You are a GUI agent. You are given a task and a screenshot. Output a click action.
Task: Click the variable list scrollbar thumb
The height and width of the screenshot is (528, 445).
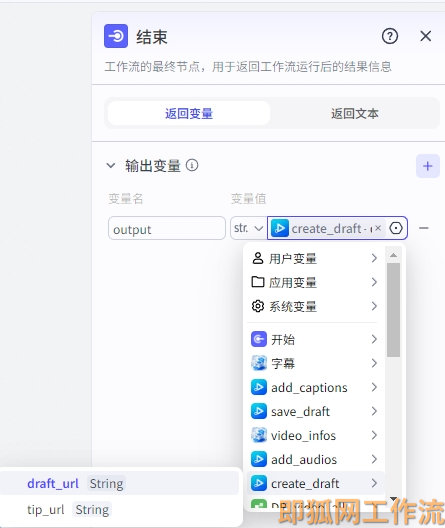[393, 310]
